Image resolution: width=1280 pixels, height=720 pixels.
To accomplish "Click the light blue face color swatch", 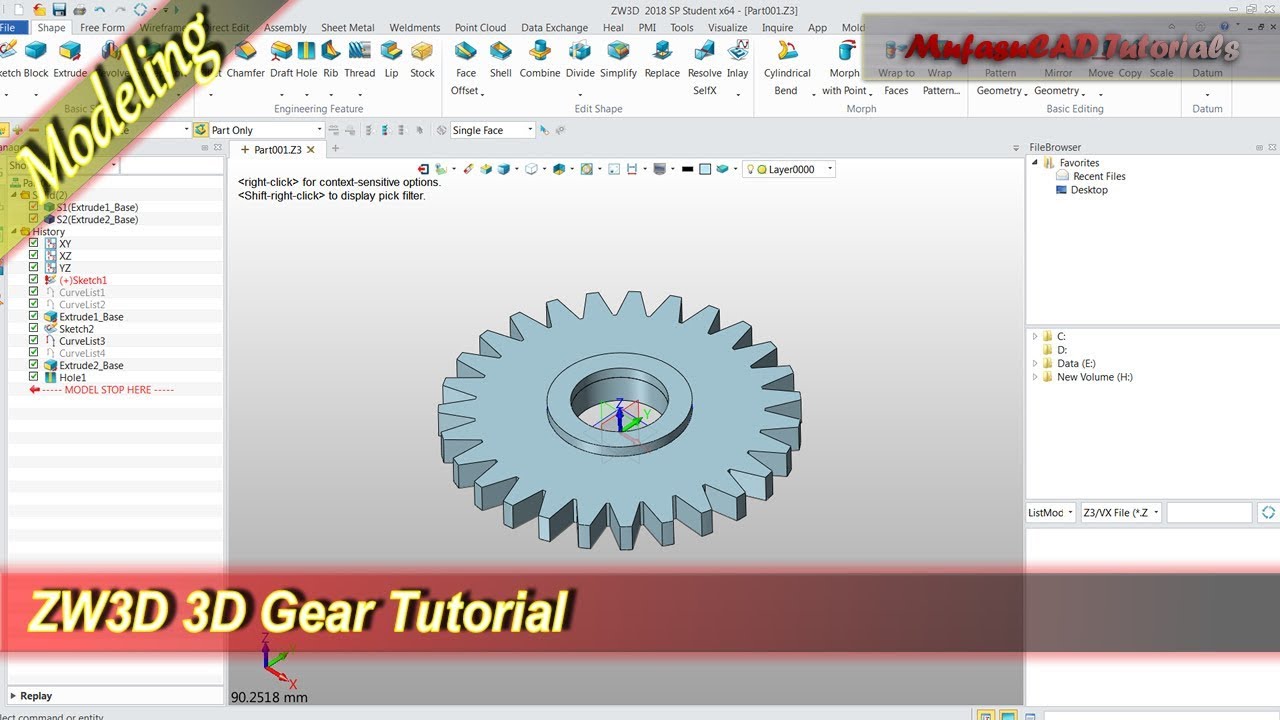I will pyautogui.click(x=705, y=169).
